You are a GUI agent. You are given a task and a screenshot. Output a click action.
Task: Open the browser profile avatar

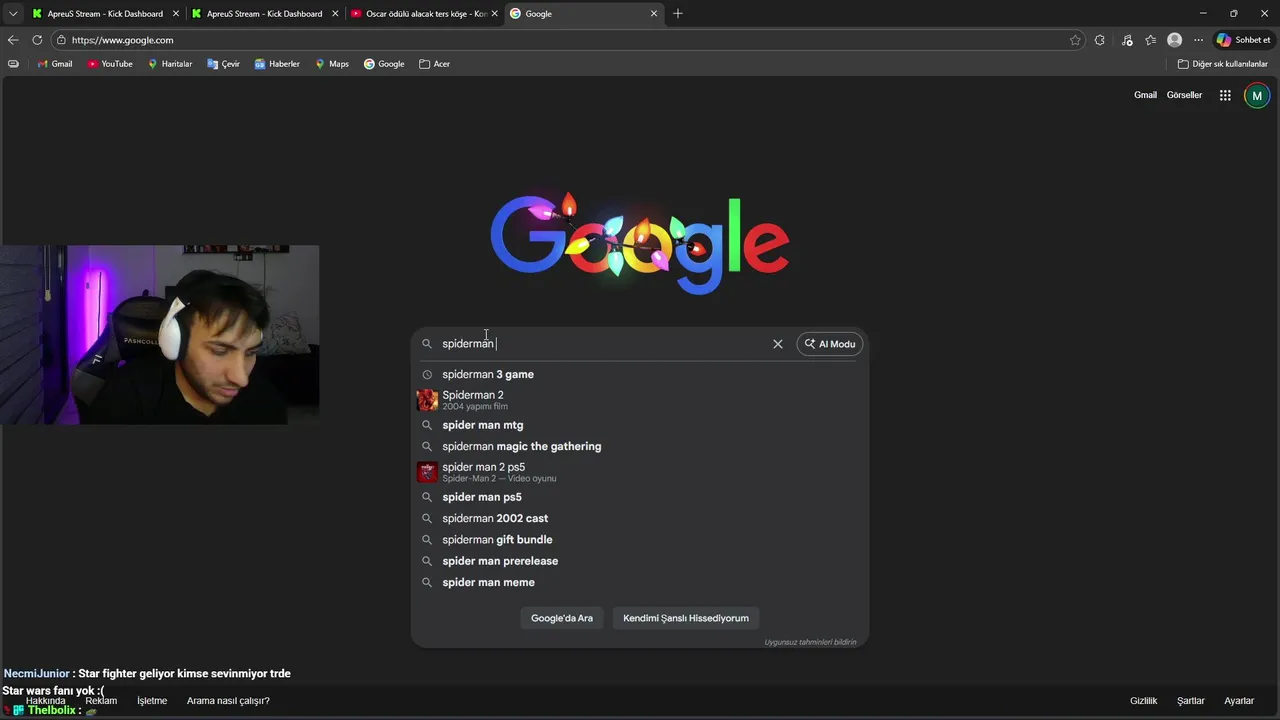click(1175, 40)
